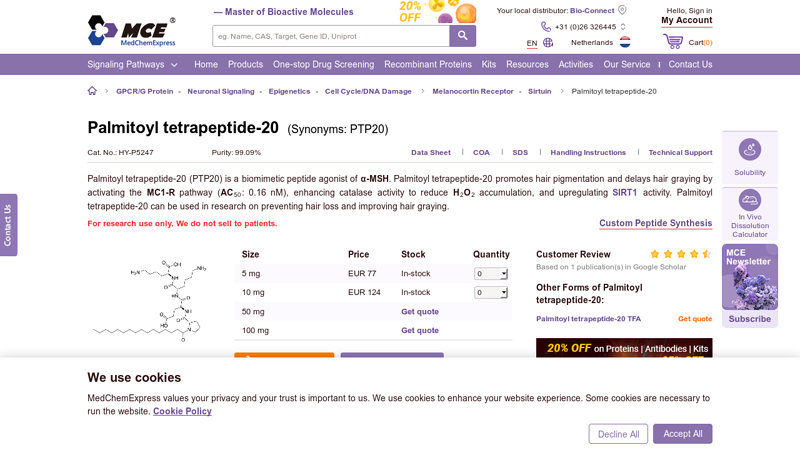Open the Kits menu
Image resolution: width=800 pixels, height=450 pixels.
(489, 65)
